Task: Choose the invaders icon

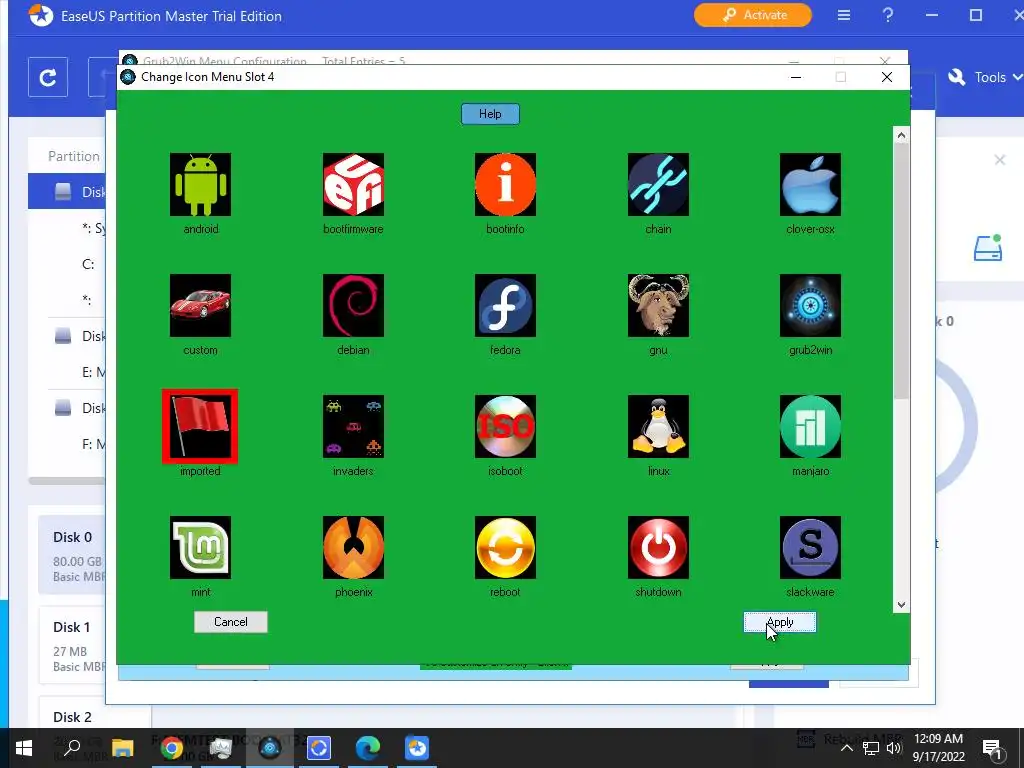Action: tap(353, 426)
